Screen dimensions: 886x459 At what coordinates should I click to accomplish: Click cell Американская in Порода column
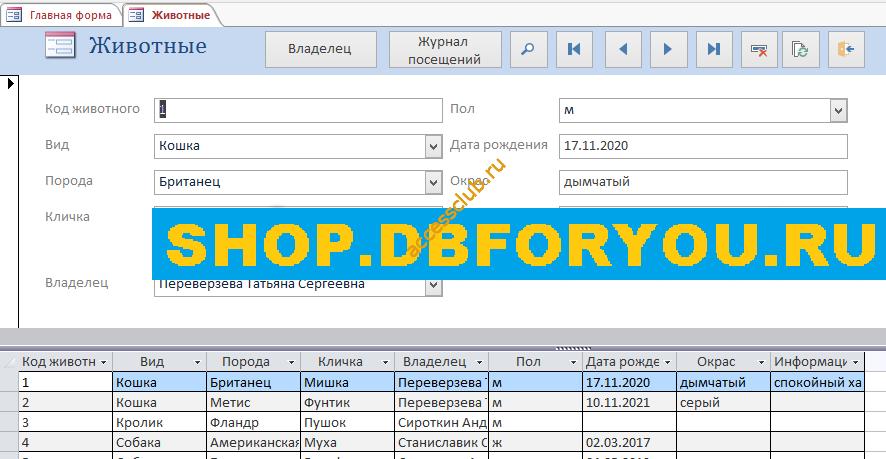coord(254,443)
